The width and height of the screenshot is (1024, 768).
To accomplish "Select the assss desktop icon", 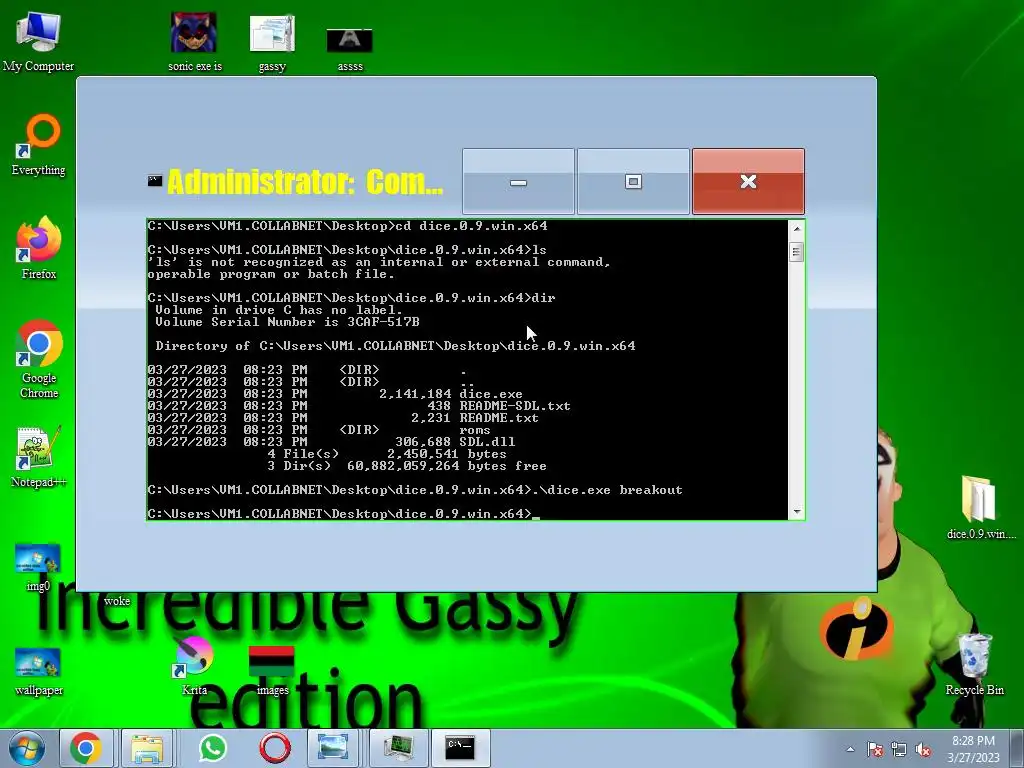I will click(x=349, y=48).
